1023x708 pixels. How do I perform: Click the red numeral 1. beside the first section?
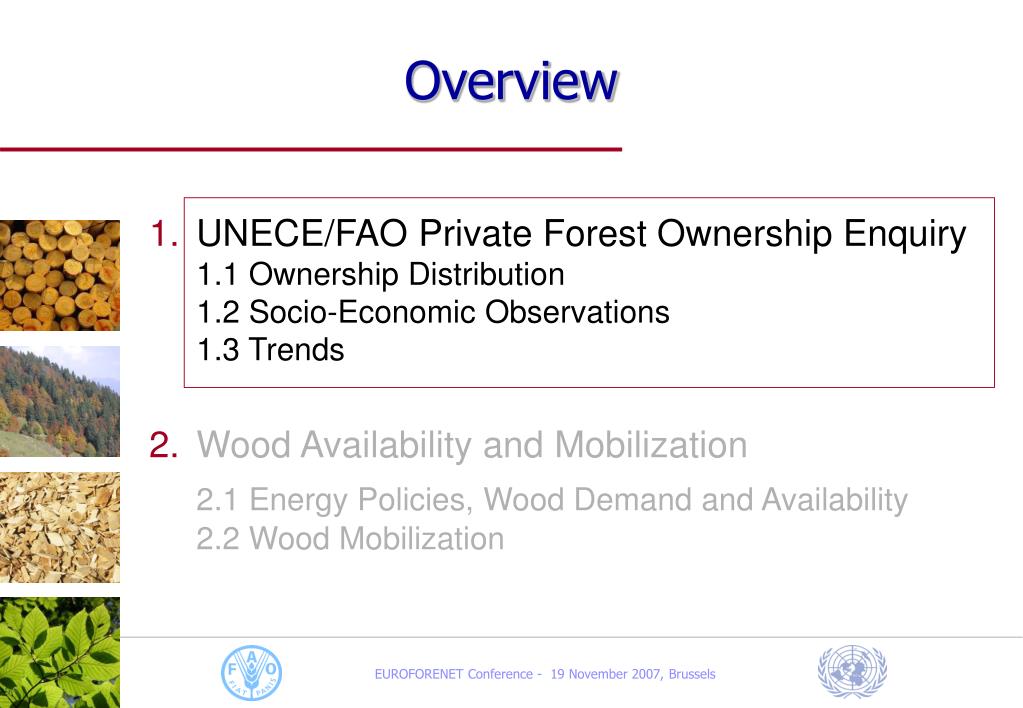[x=164, y=234]
